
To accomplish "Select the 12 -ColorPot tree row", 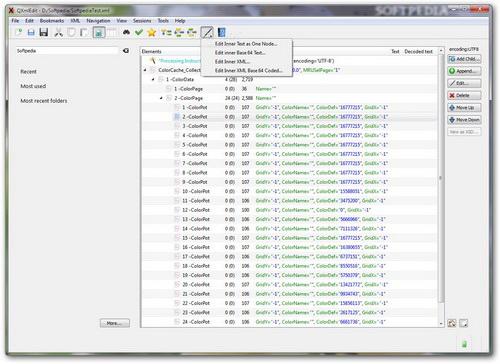I will coord(290,210).
